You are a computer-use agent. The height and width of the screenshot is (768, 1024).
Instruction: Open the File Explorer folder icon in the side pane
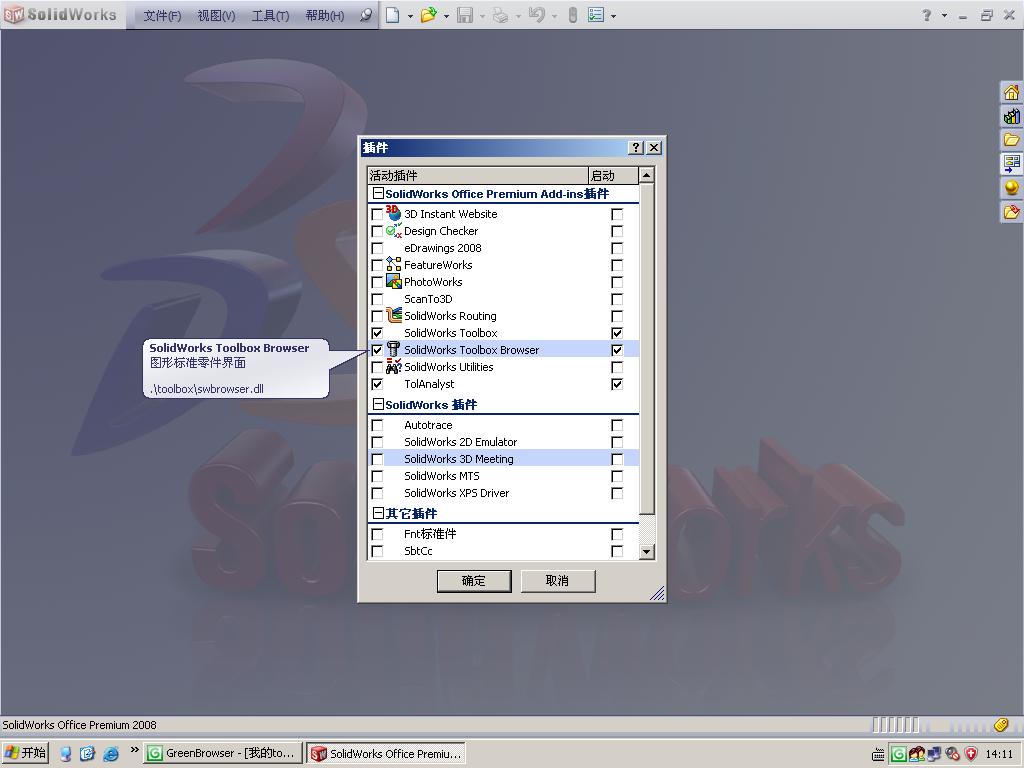click(x=1012, y=140)
